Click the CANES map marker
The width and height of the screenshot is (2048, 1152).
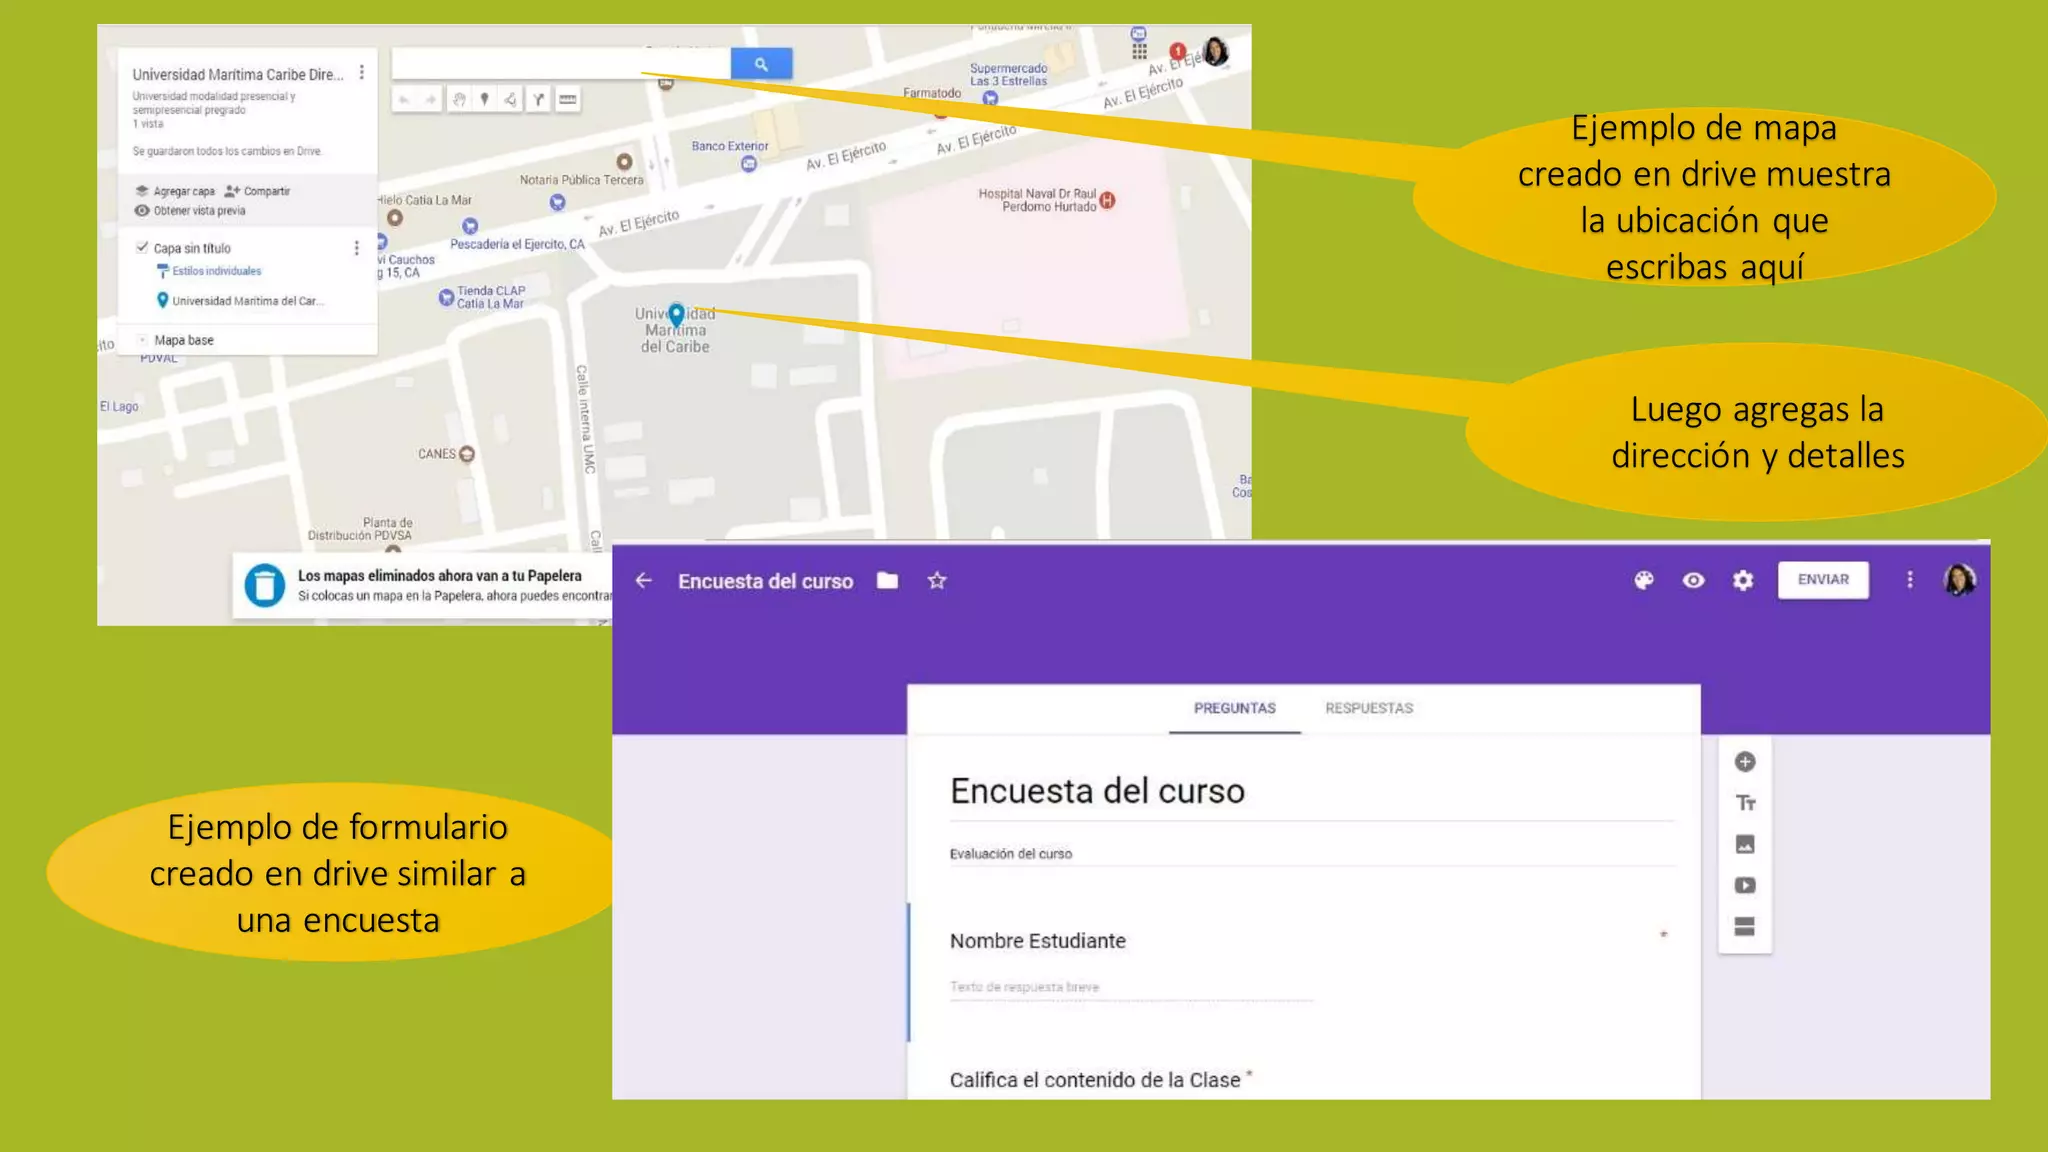tap(467, 454)
